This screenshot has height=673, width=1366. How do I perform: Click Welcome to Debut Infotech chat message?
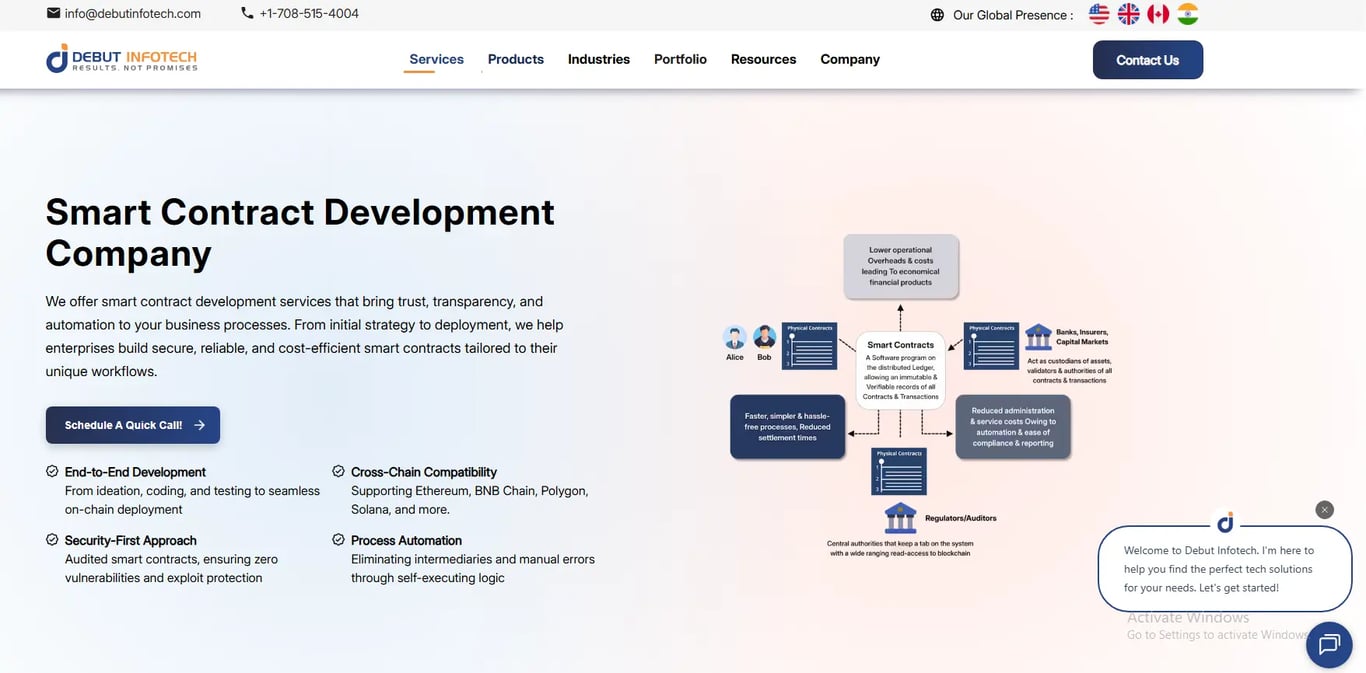(1219, 569)
